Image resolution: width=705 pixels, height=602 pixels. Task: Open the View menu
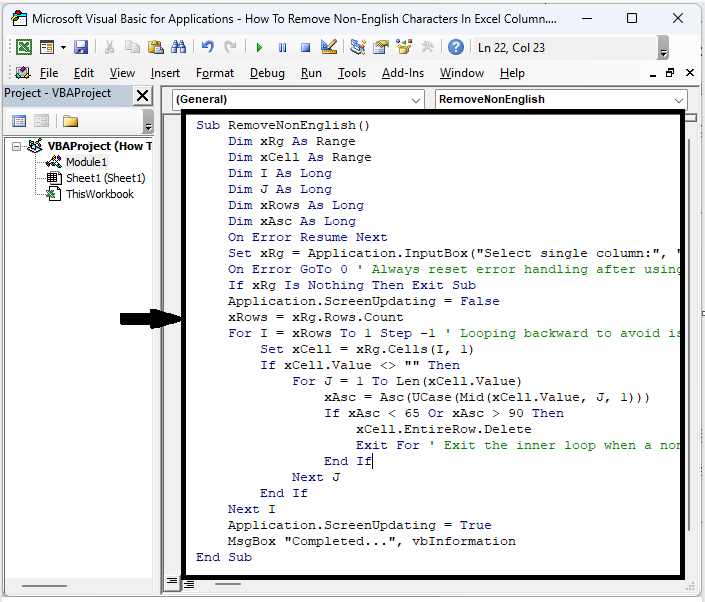tap(122, 73)
